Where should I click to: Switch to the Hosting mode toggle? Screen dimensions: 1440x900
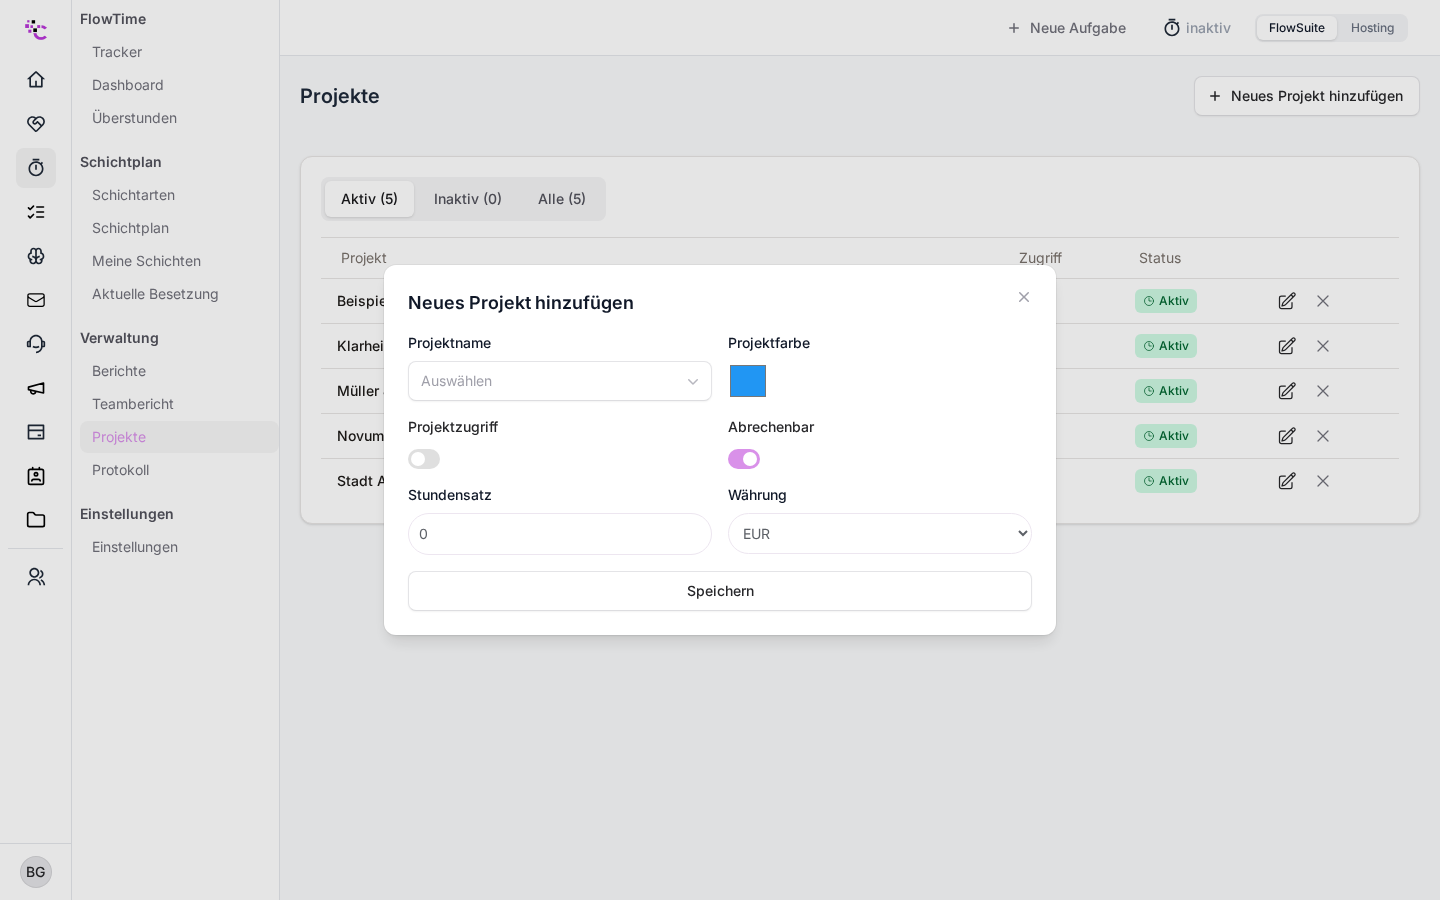(x=1372, y=28)
